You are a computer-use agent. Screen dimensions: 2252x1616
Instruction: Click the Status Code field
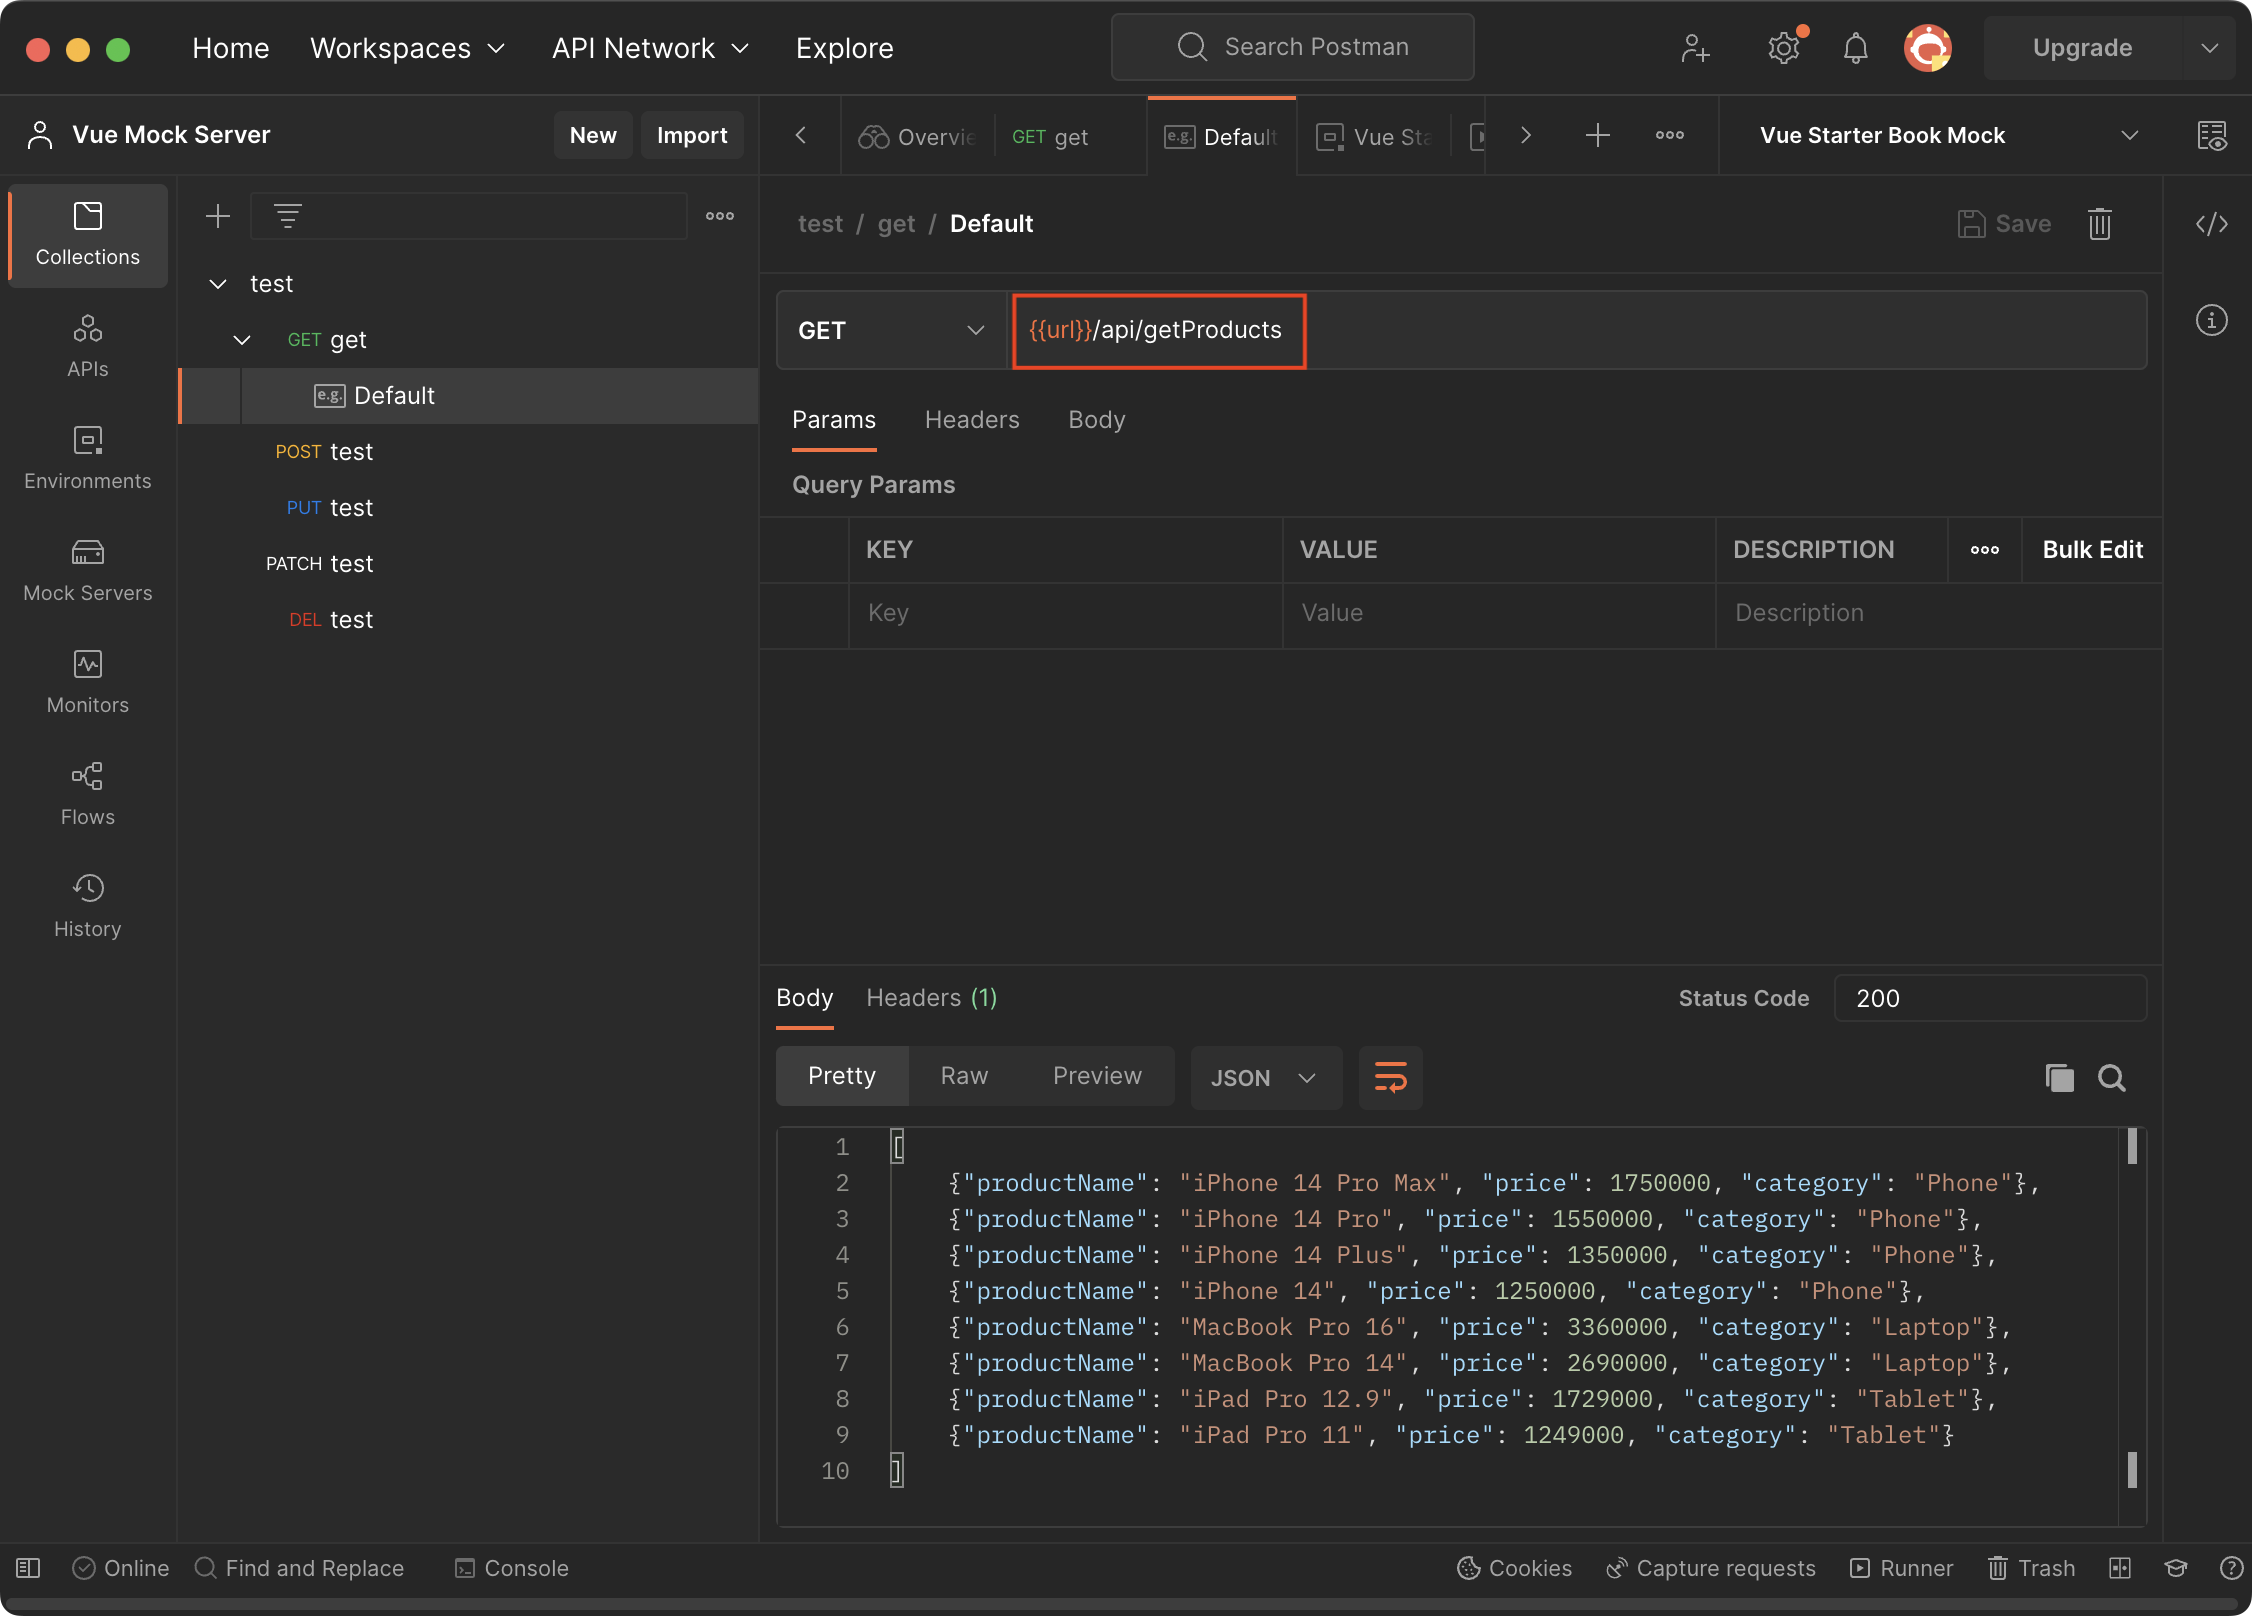click(1990, 998)
